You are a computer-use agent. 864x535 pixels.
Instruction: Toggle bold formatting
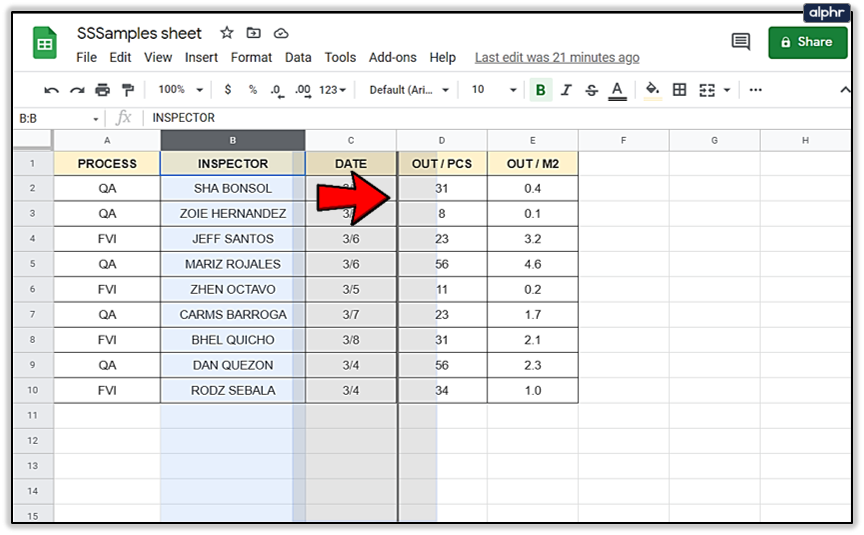541,90
